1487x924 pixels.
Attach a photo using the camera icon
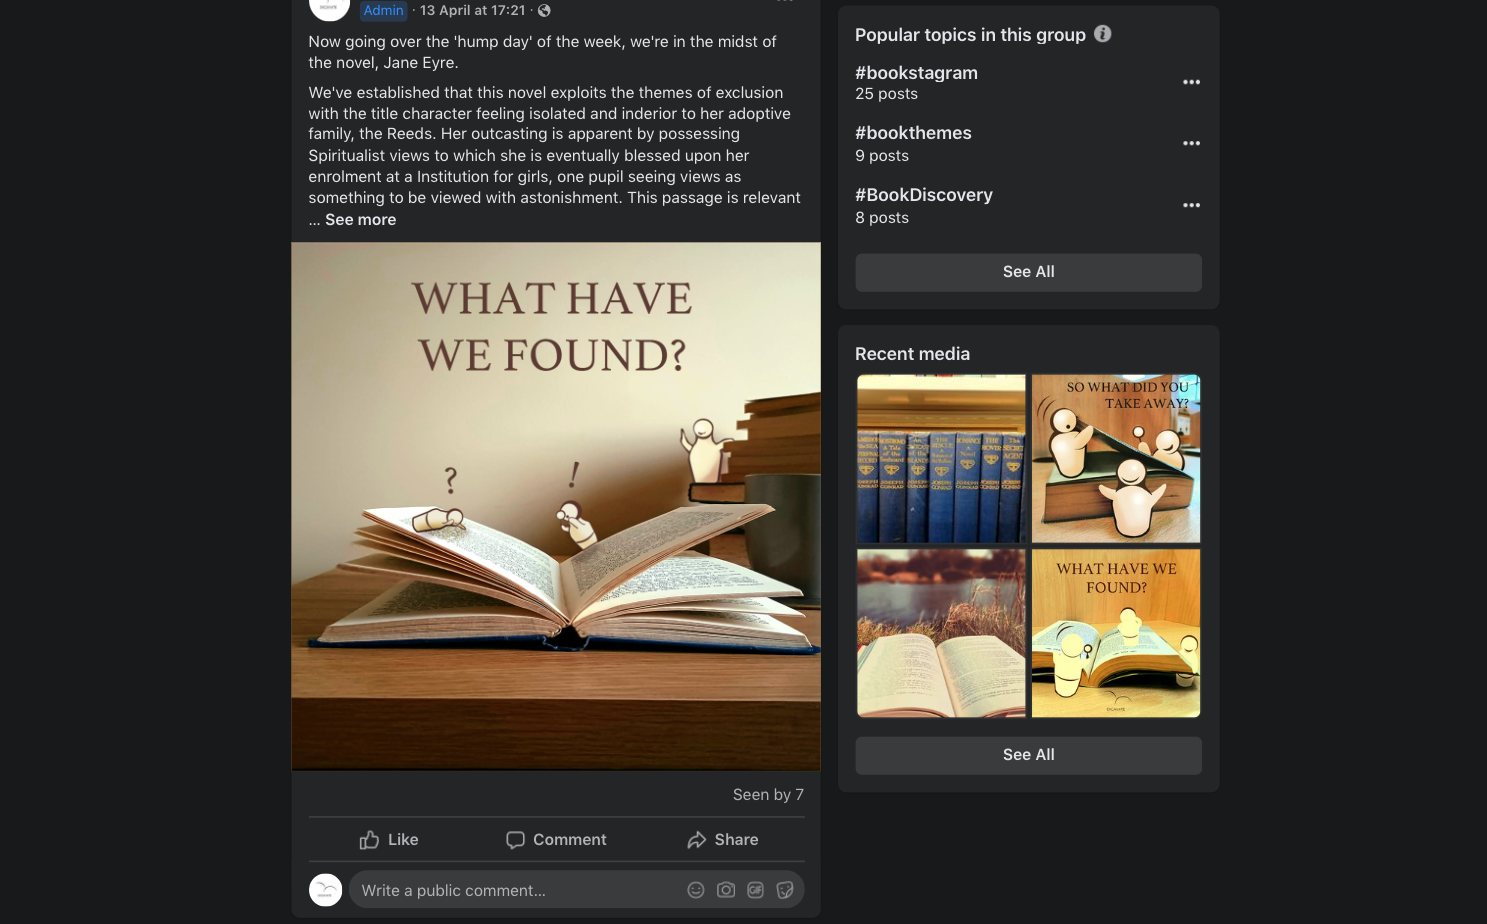(x=726, y=890)
